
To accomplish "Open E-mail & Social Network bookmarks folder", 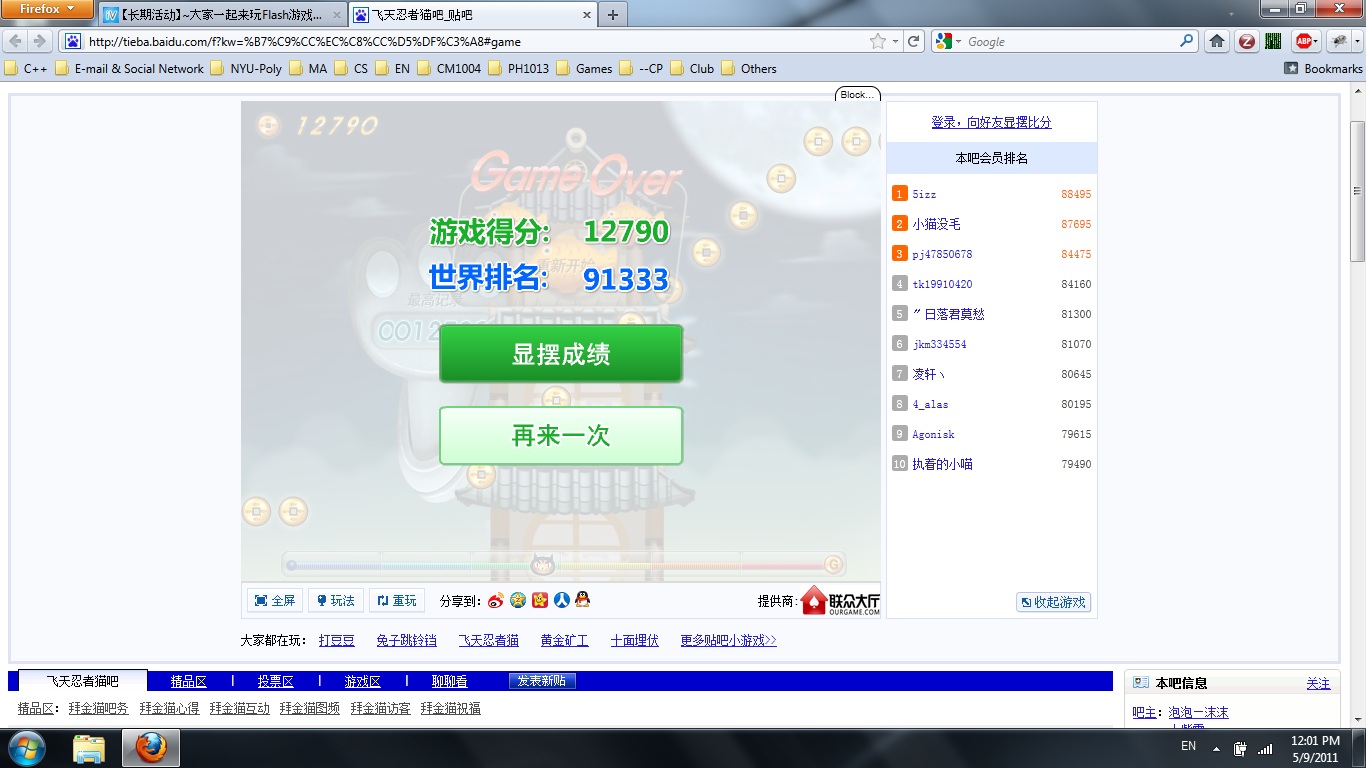I will coord(129,68).
